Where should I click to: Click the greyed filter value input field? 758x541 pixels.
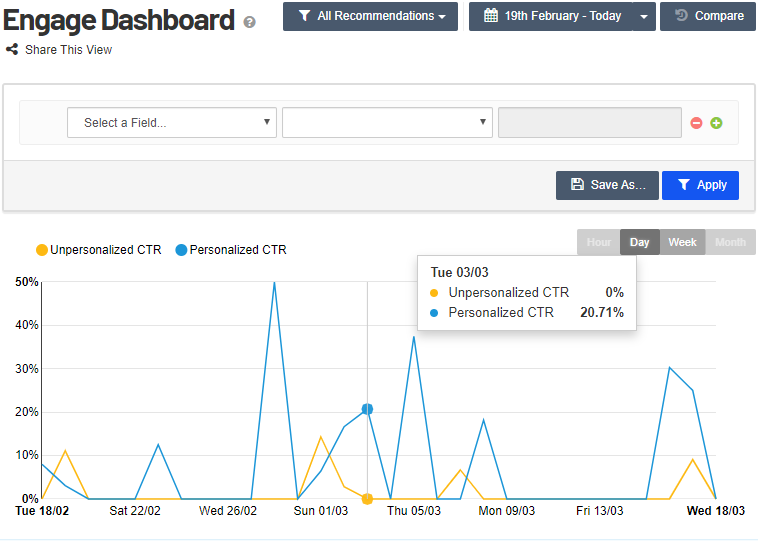click(589, 123)
